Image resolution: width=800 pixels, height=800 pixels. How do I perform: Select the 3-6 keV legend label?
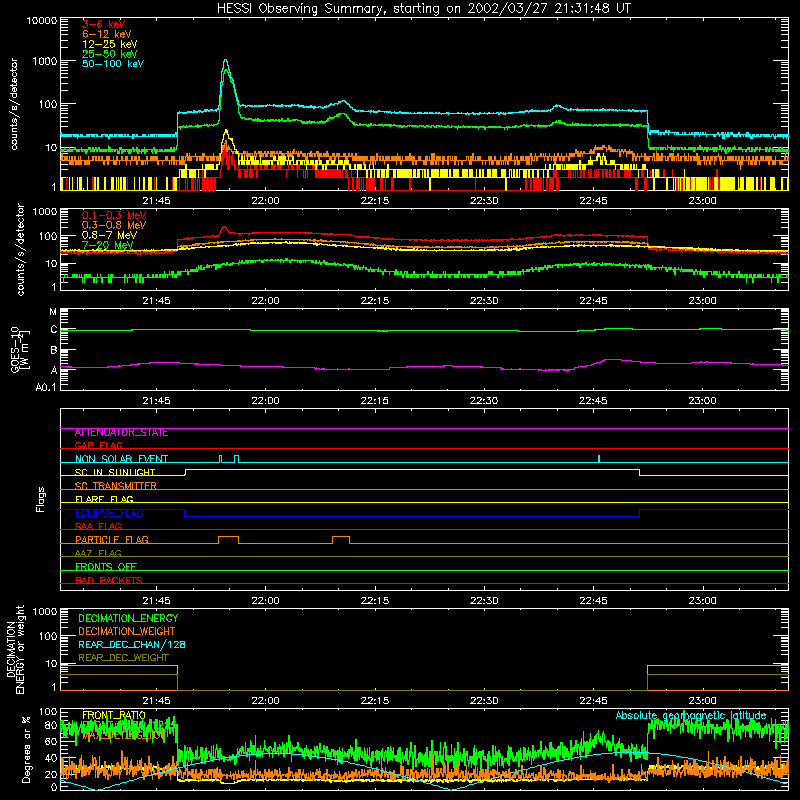(x=104, y=24)
